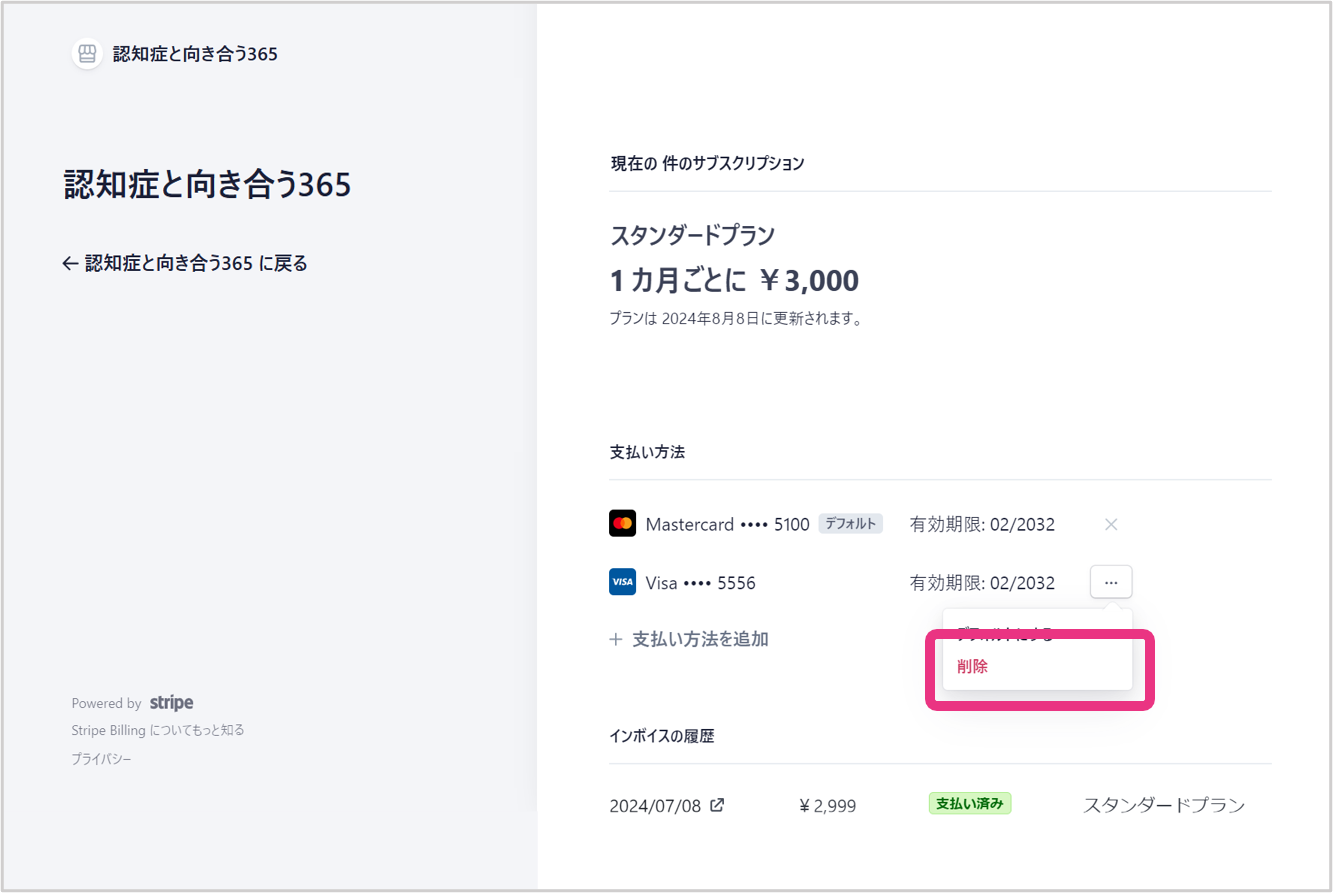Click the Visa card logo
The width and height of the screenshot is (1333, 893).
622,582
